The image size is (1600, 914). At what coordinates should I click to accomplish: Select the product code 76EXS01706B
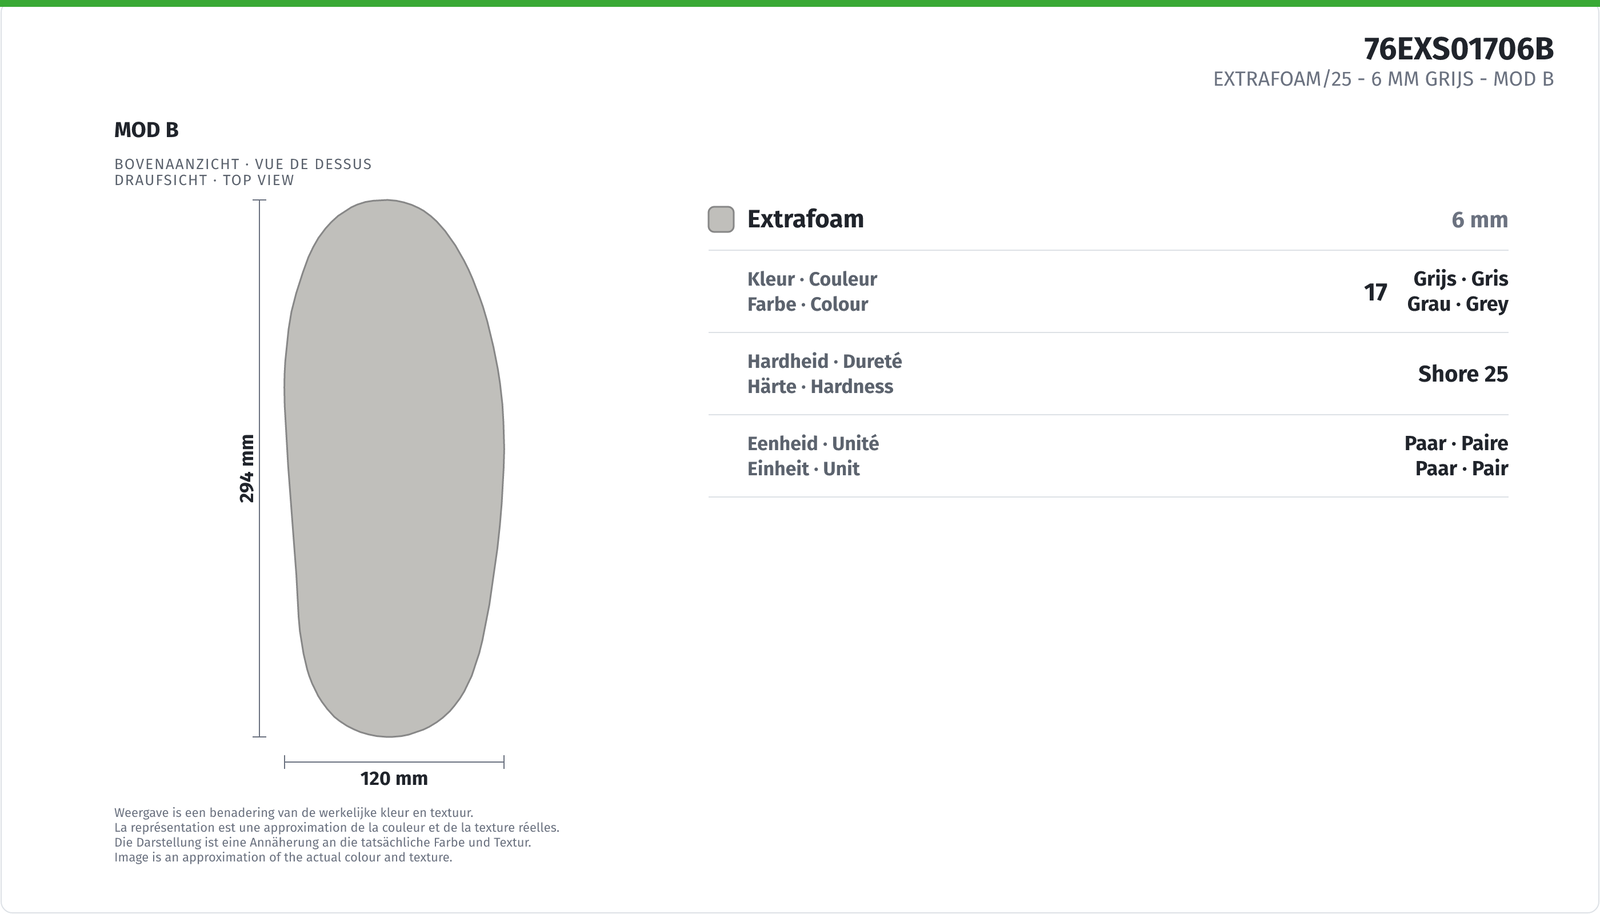pos(1458,48)
